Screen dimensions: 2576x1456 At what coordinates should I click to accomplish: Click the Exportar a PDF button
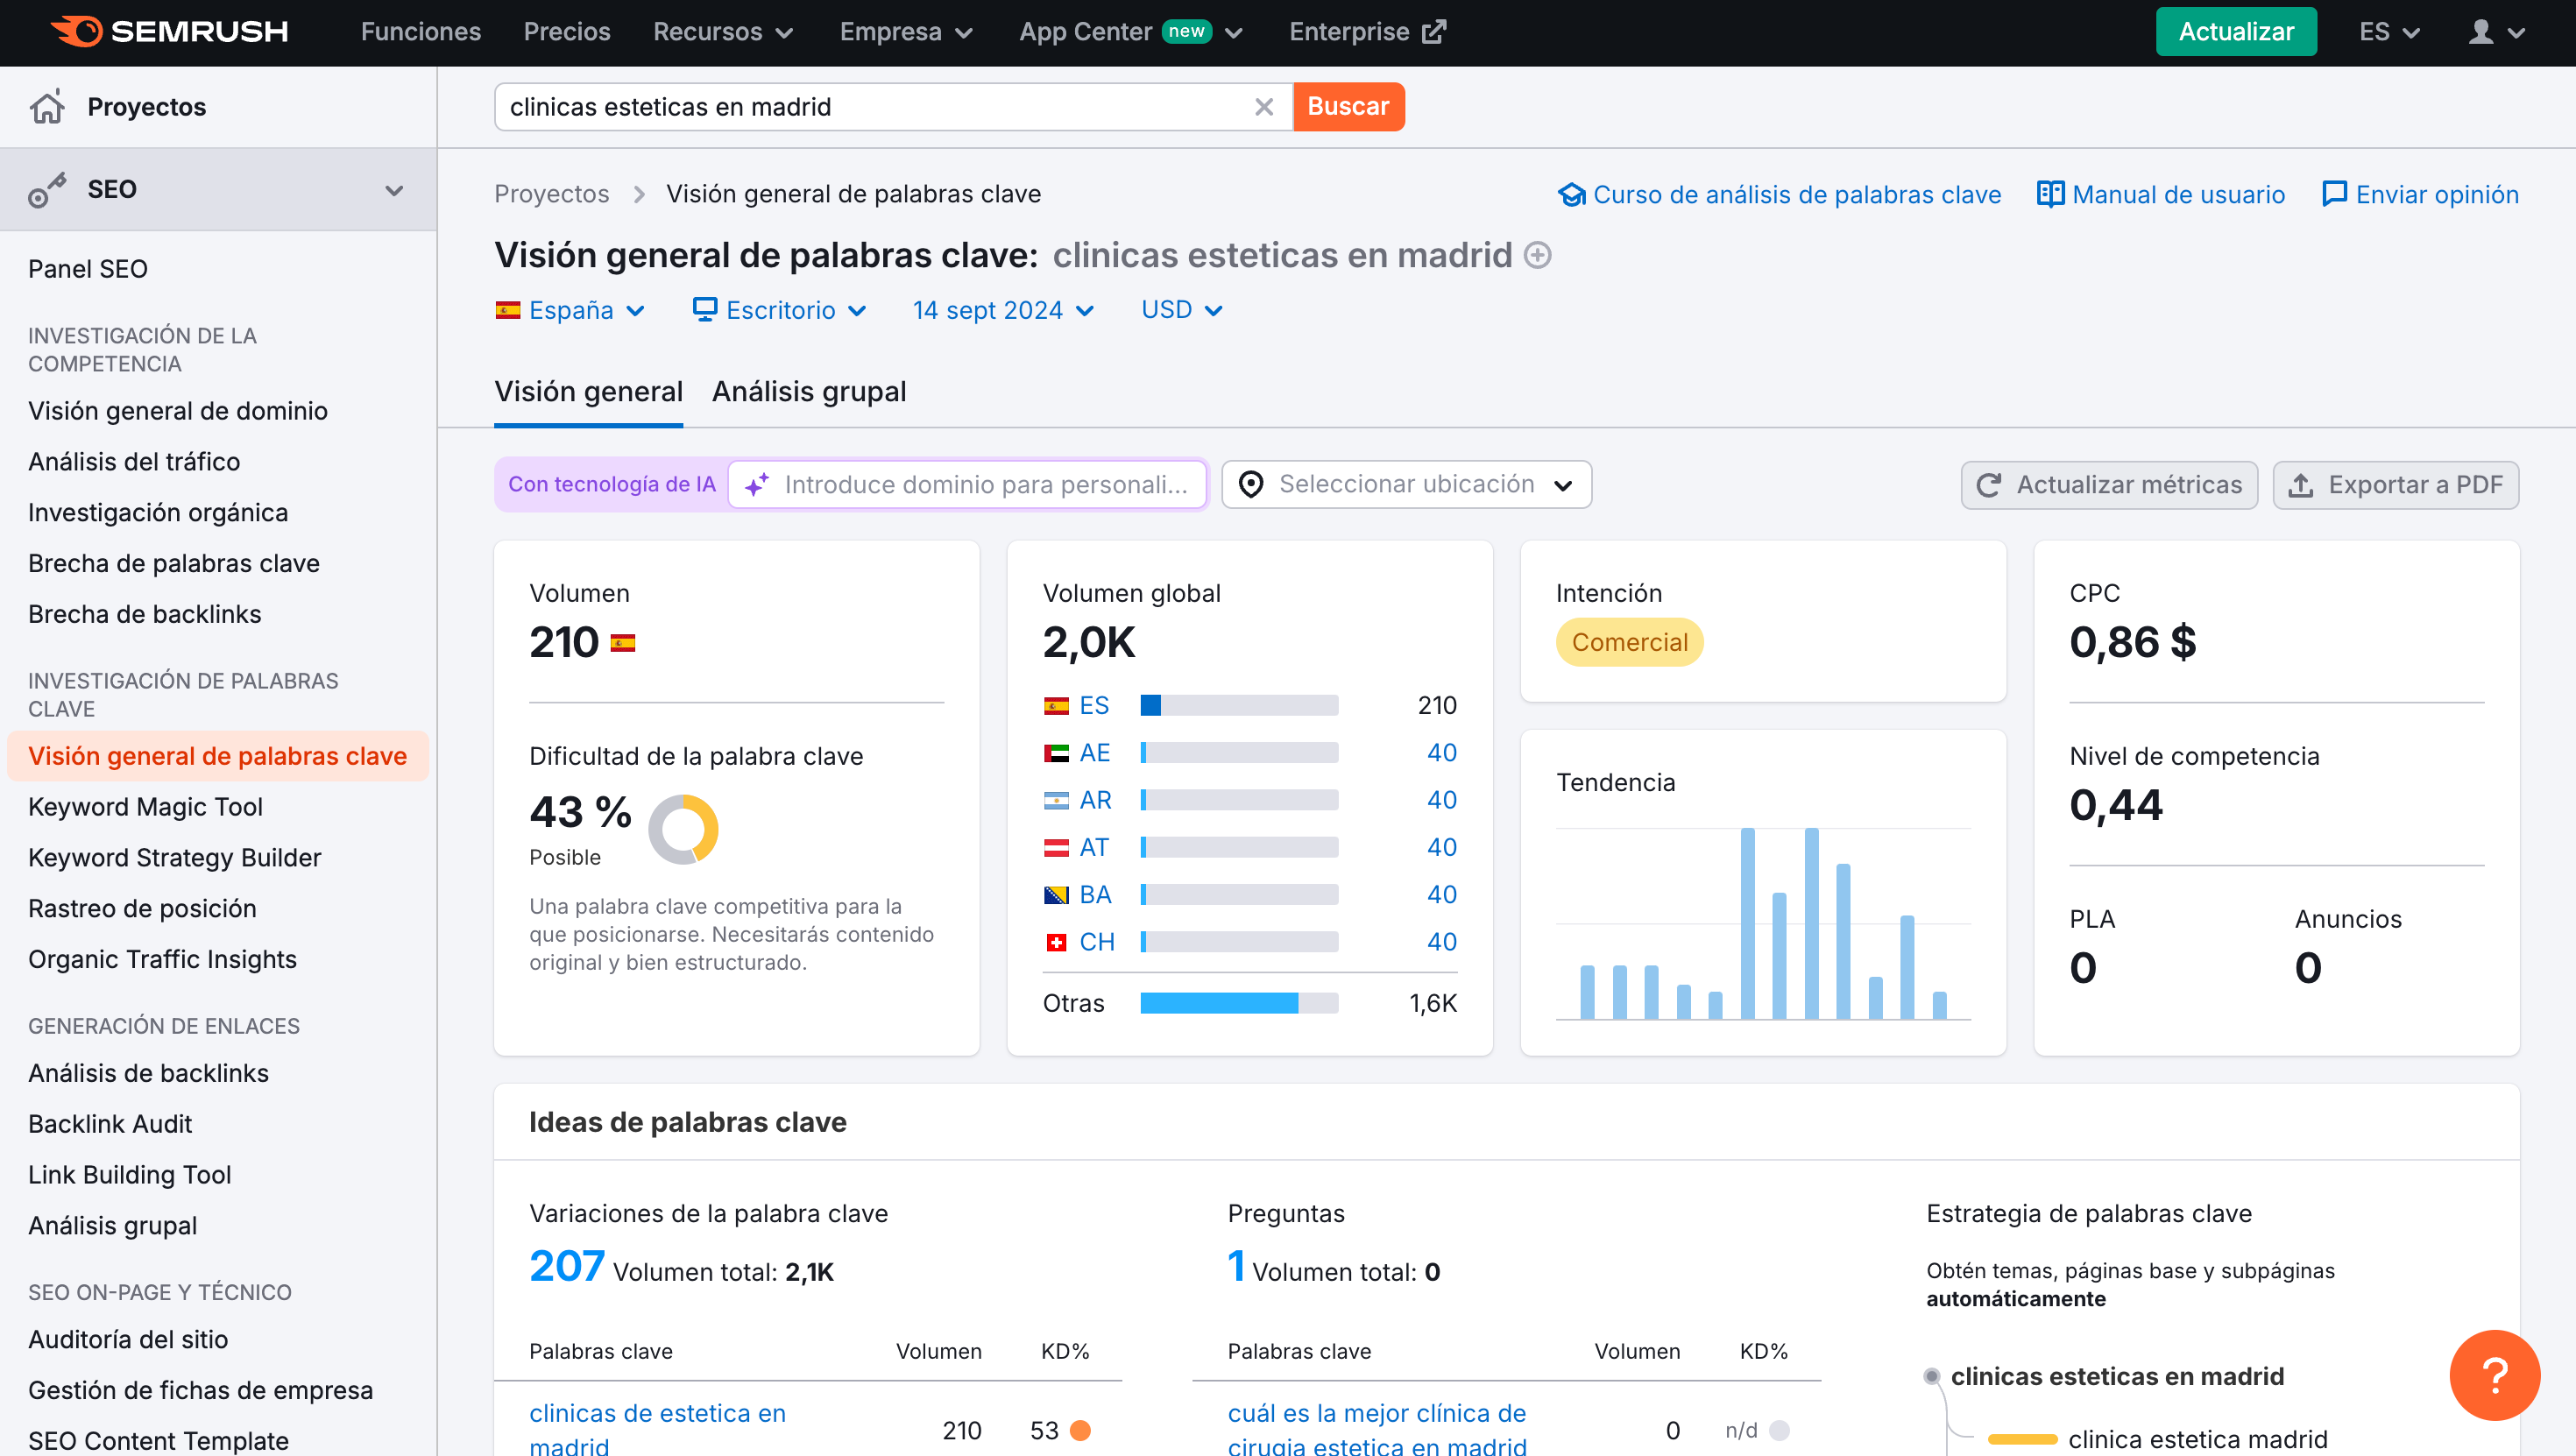pyautogui.click(x=2395, y=485)
